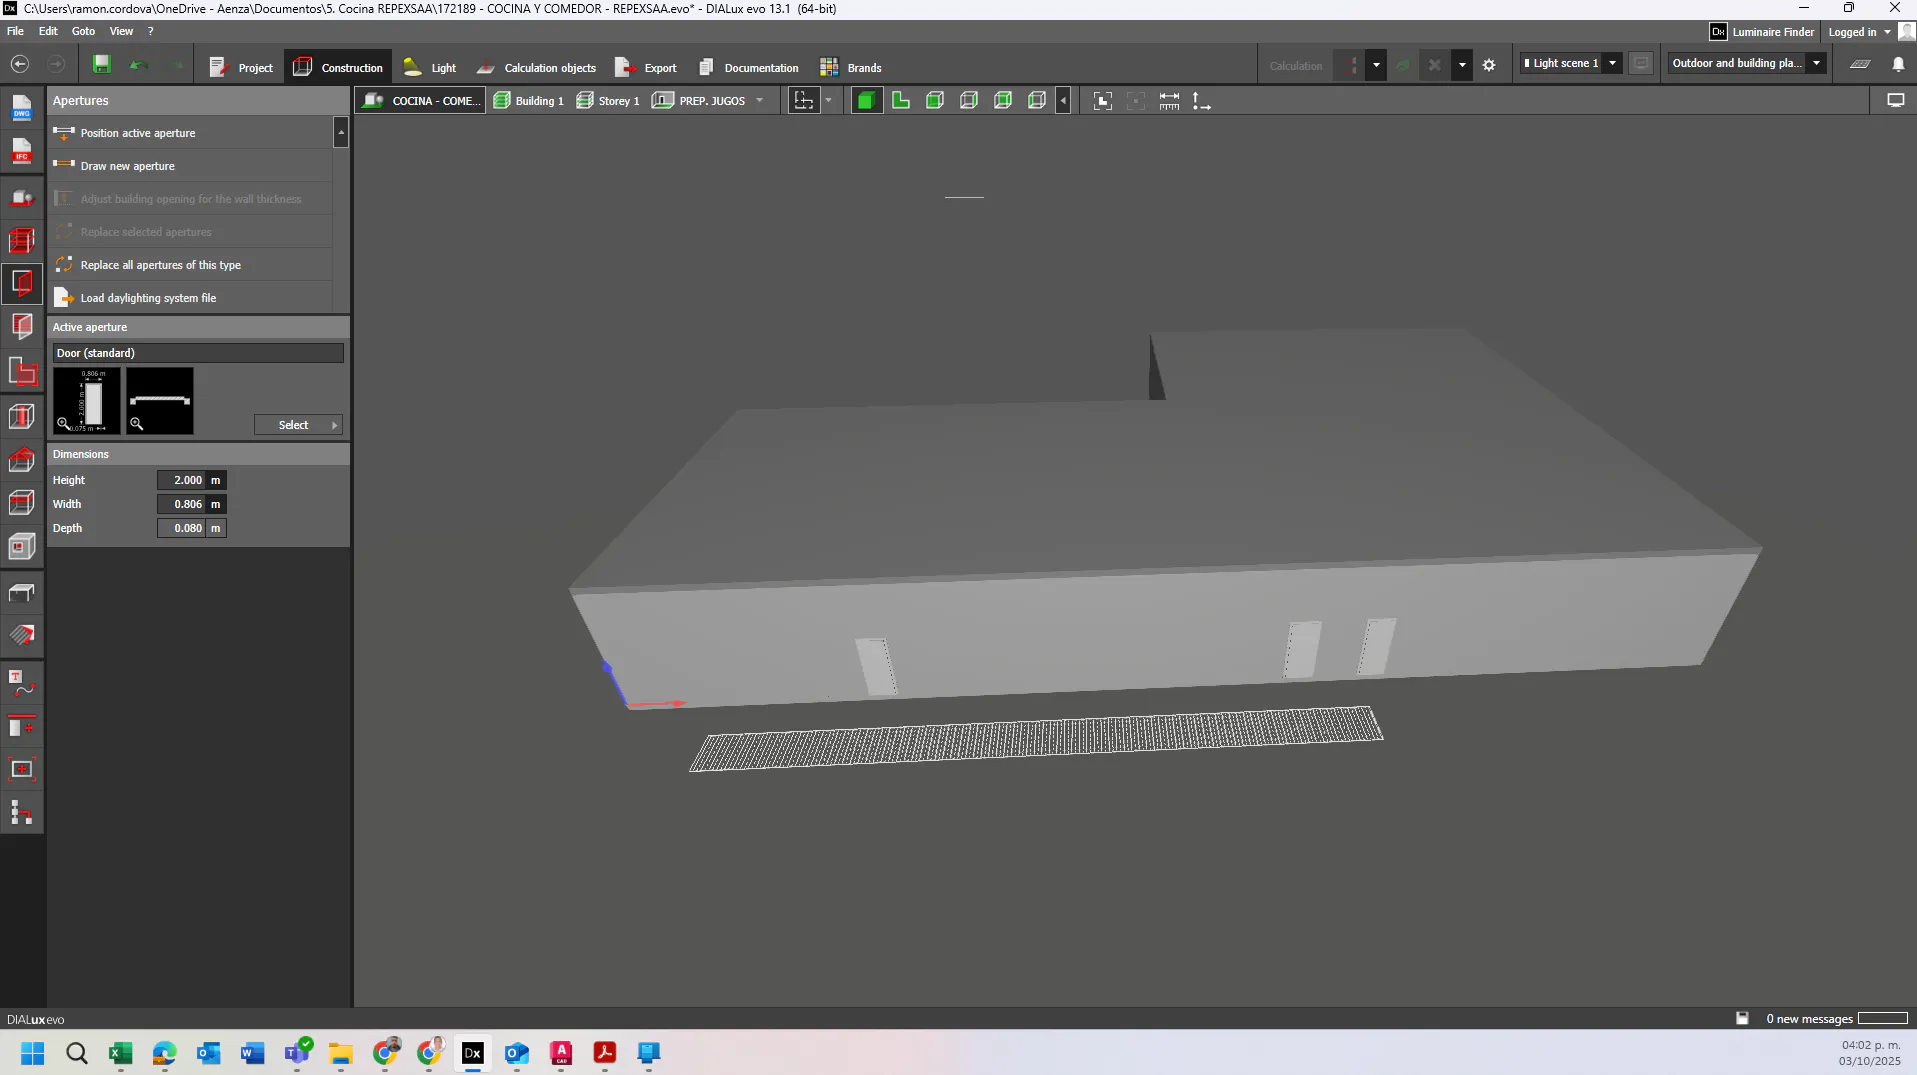
Task: Click the set coordinate origin icon
Action: [x=1202, y=101]
